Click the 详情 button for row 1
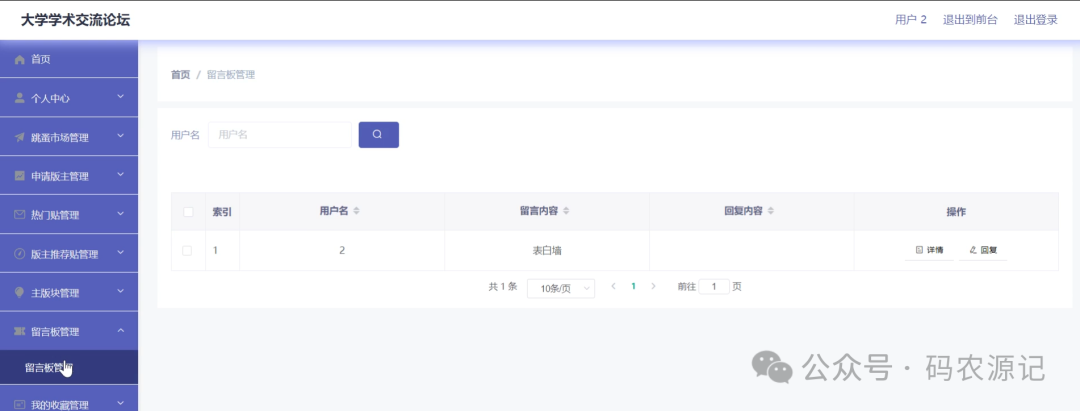The width and height of the screenshot is (1080, 411). point(929,250)
